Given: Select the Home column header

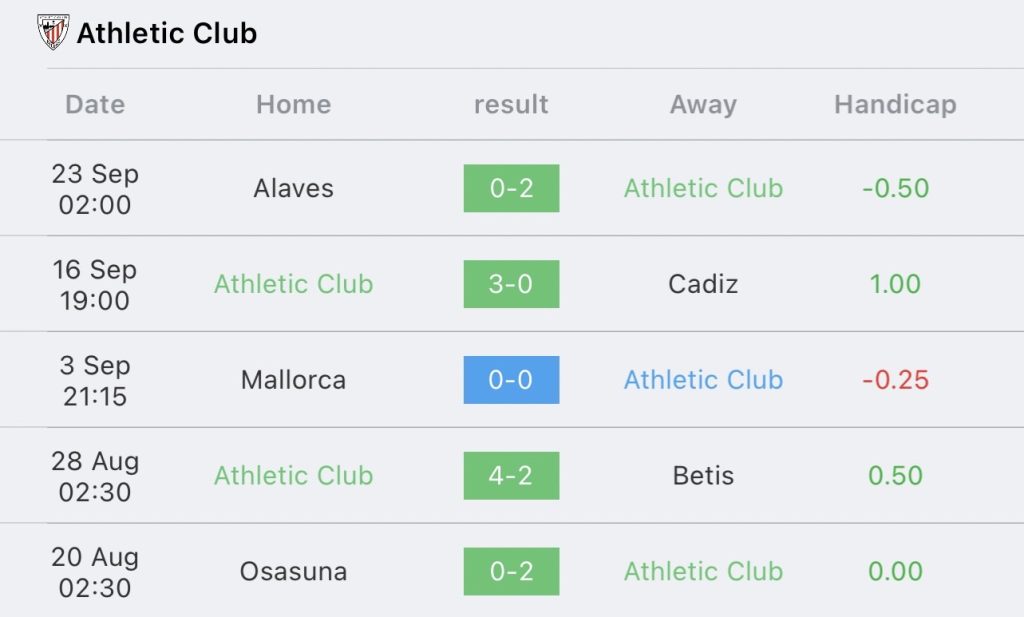Looking at the screenshot, I should (294, 104).
